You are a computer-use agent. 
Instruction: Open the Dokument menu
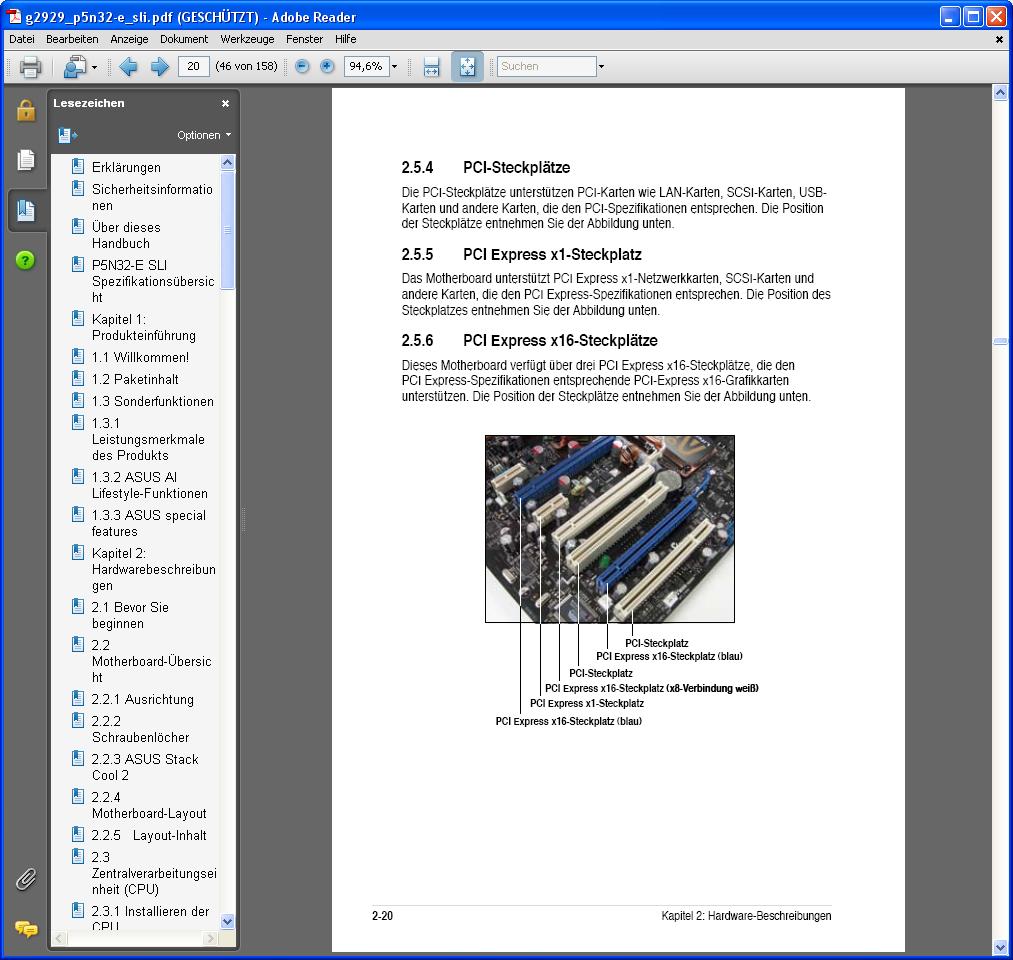pos(184,39)
